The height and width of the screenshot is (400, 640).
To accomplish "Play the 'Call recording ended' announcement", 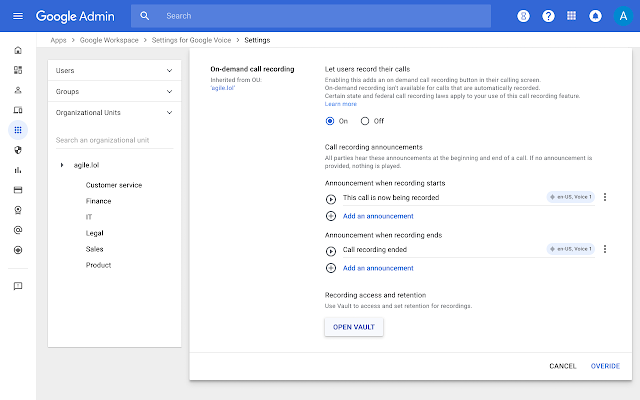I will tap(331, 249).
